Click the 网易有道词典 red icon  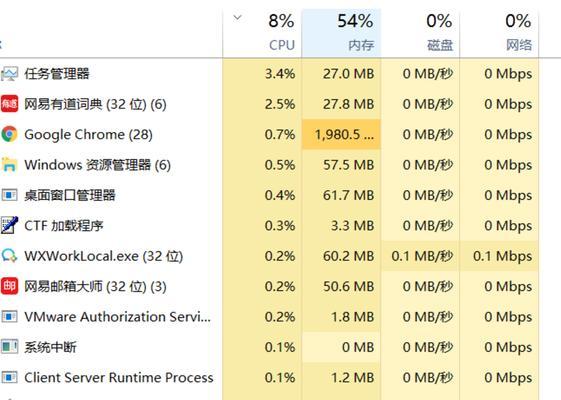click(x=9, y=104)
